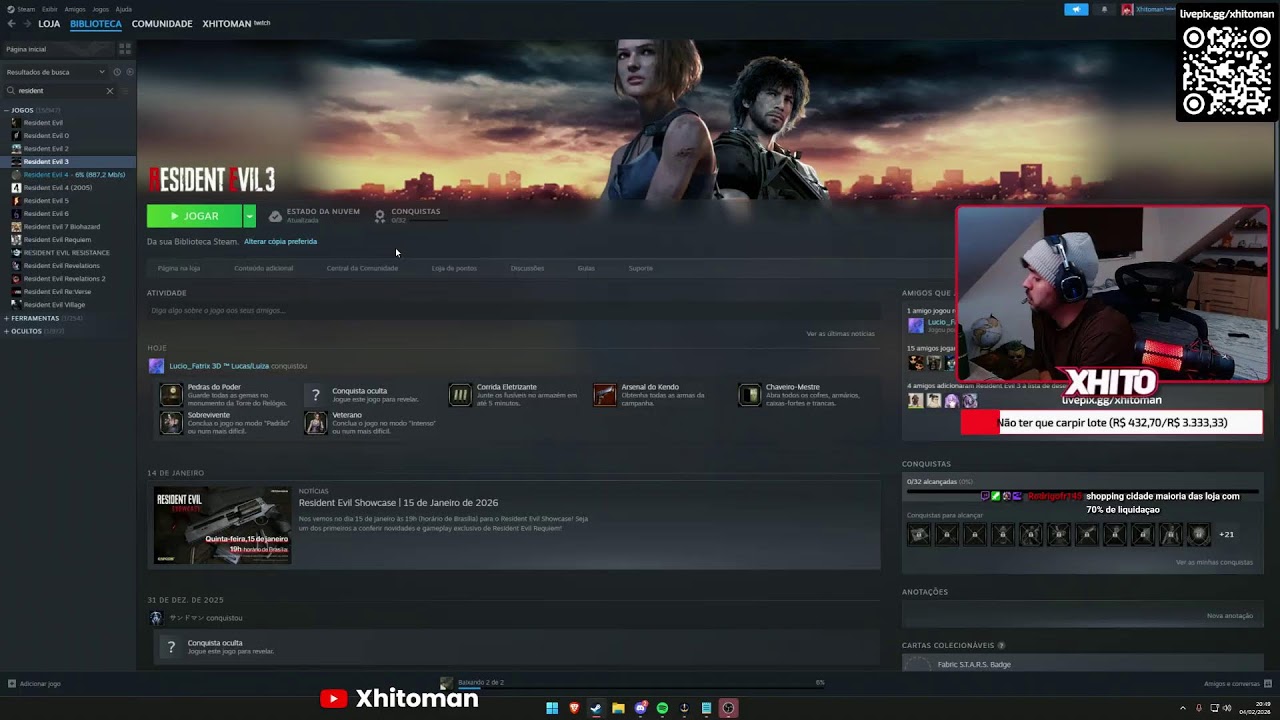Open Brave browser from the taskbar
The height and width of the screenshot is (720, 1280).
[574, 708]
